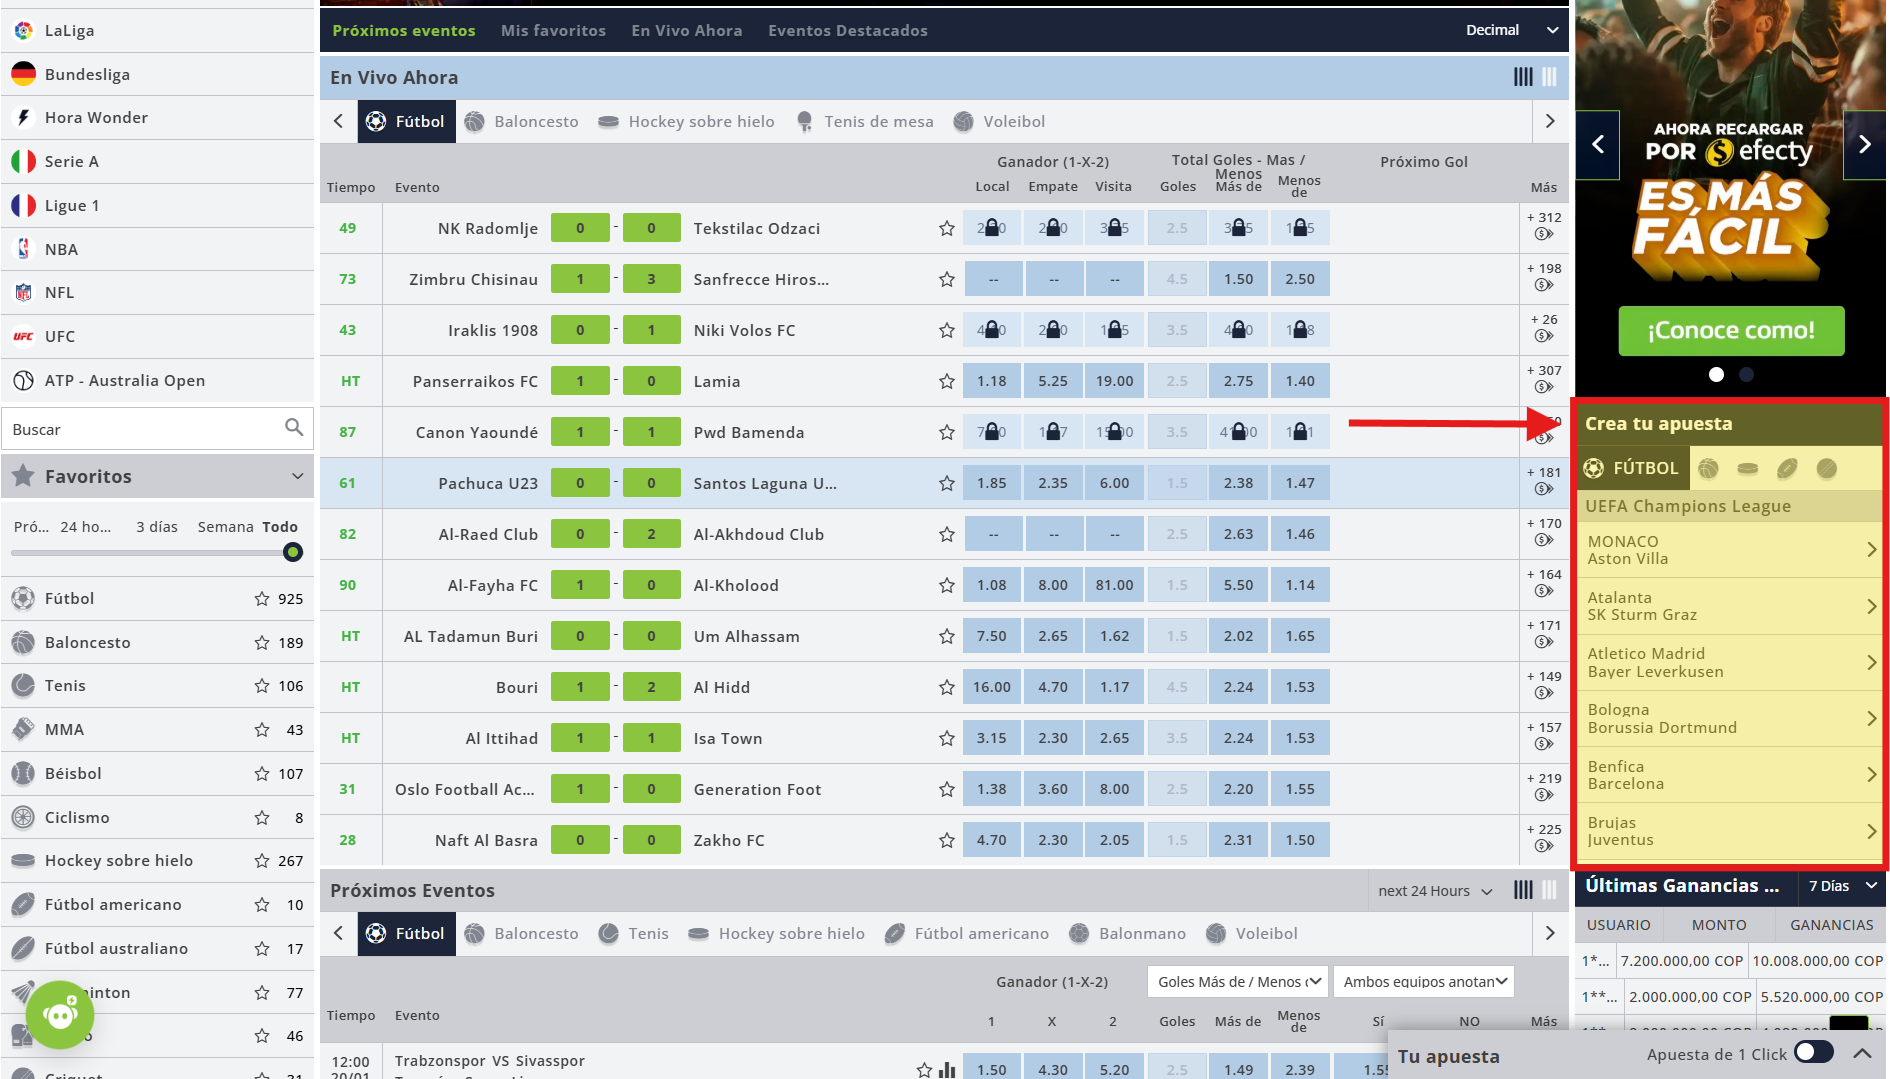Favorite the Naft Al Basra match star
Screen dimensions: 1890x1079
pyautogui.click(x=946, y=840)
